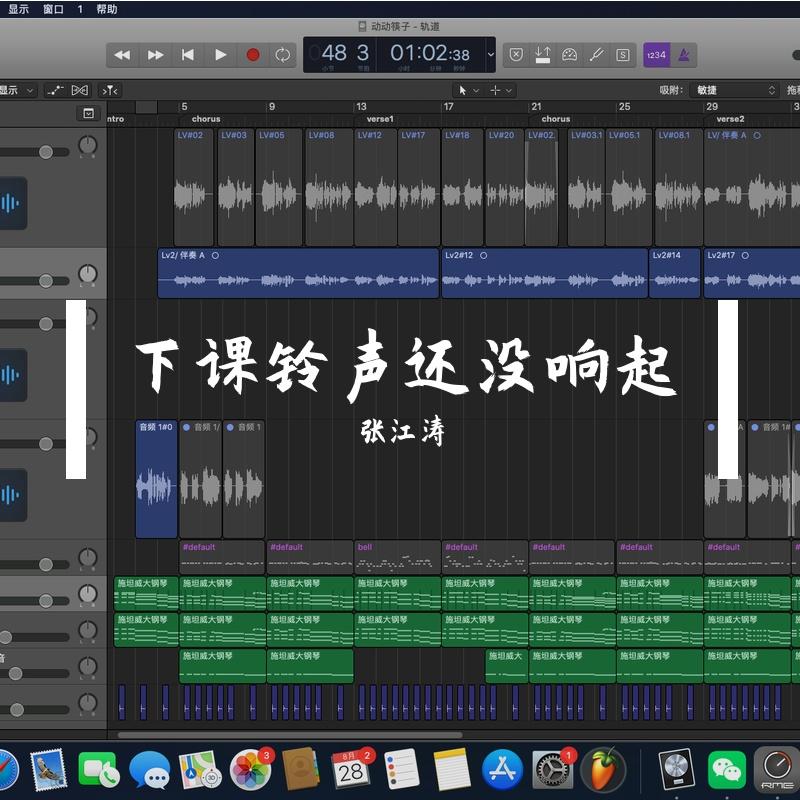Open Maps from the Dock
The width and height of the screenshot is (800, 800).
[199, 770]
